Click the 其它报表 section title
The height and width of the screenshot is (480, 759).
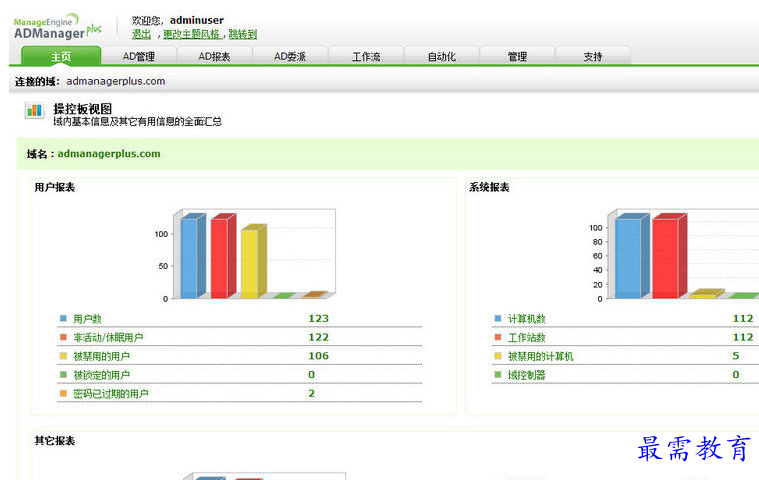55,441
